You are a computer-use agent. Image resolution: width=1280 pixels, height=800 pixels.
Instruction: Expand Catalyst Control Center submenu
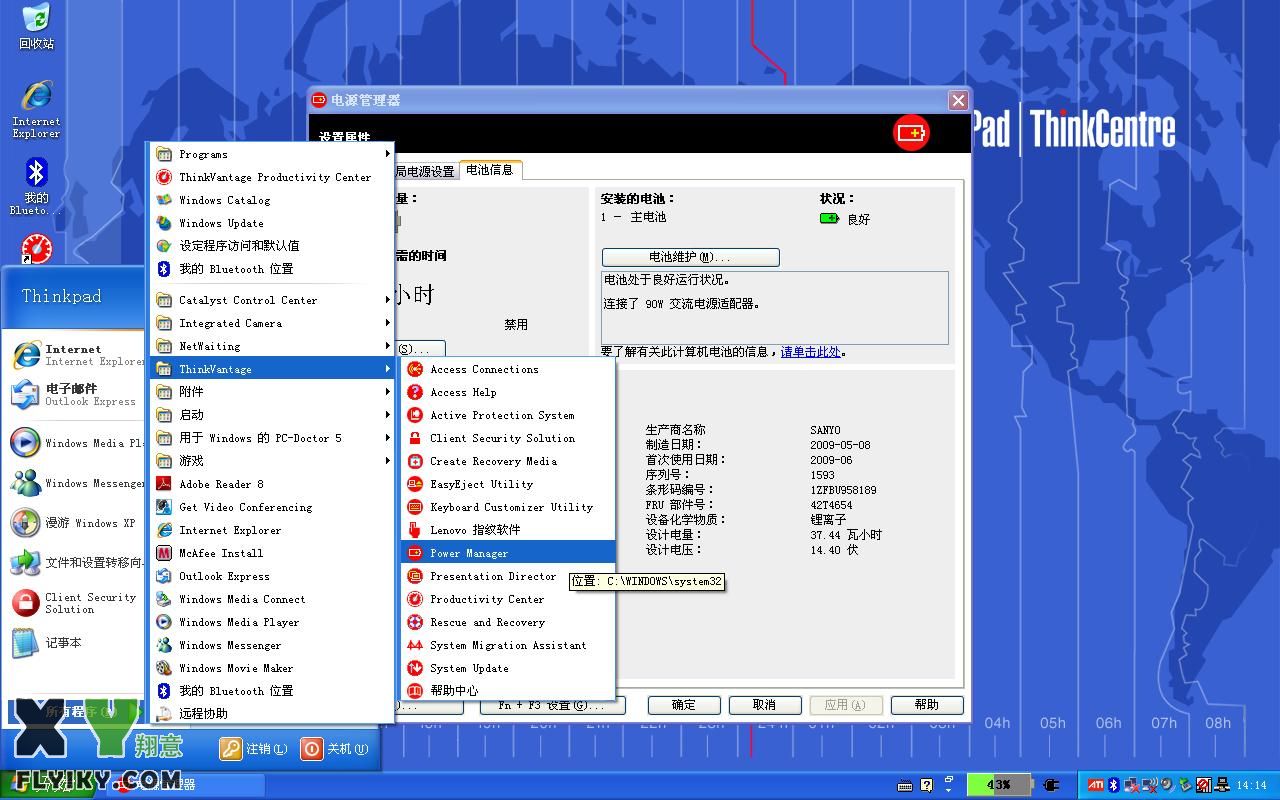click(270, 300)
